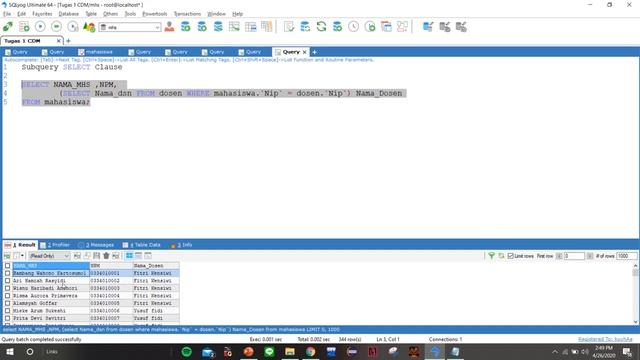Click the Export result icon at toolbar left
Viewport: 640px width, 360px height.
click(x=7, y=256)
